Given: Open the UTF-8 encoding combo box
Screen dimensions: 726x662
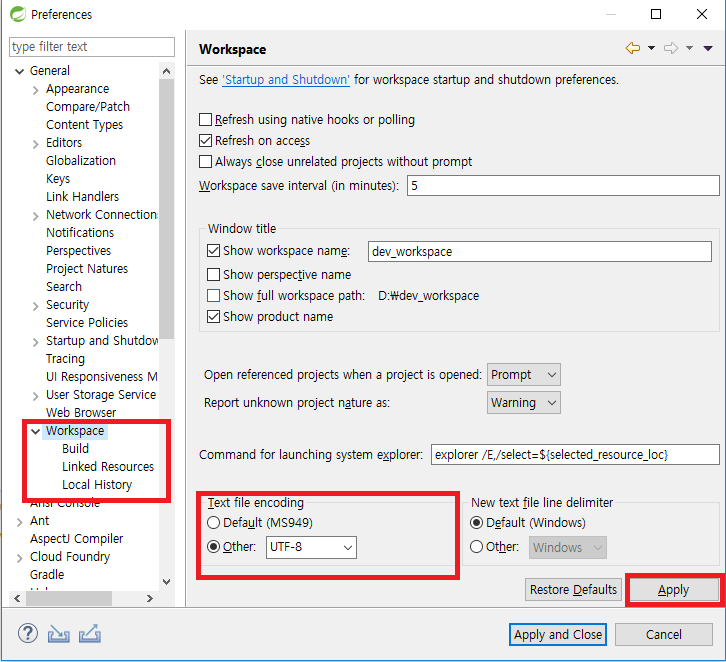Looking at the screenshot, I should [x=311, y=547].
